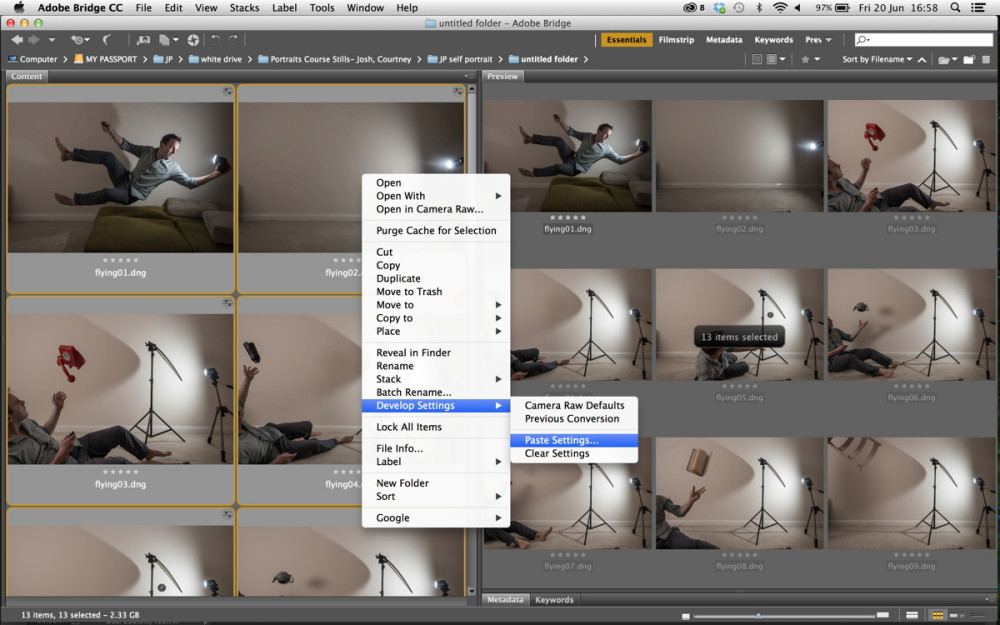Expand the Stack submenu
The height and width of the screenshot is (625, 1000).
[x=436, y=379]
